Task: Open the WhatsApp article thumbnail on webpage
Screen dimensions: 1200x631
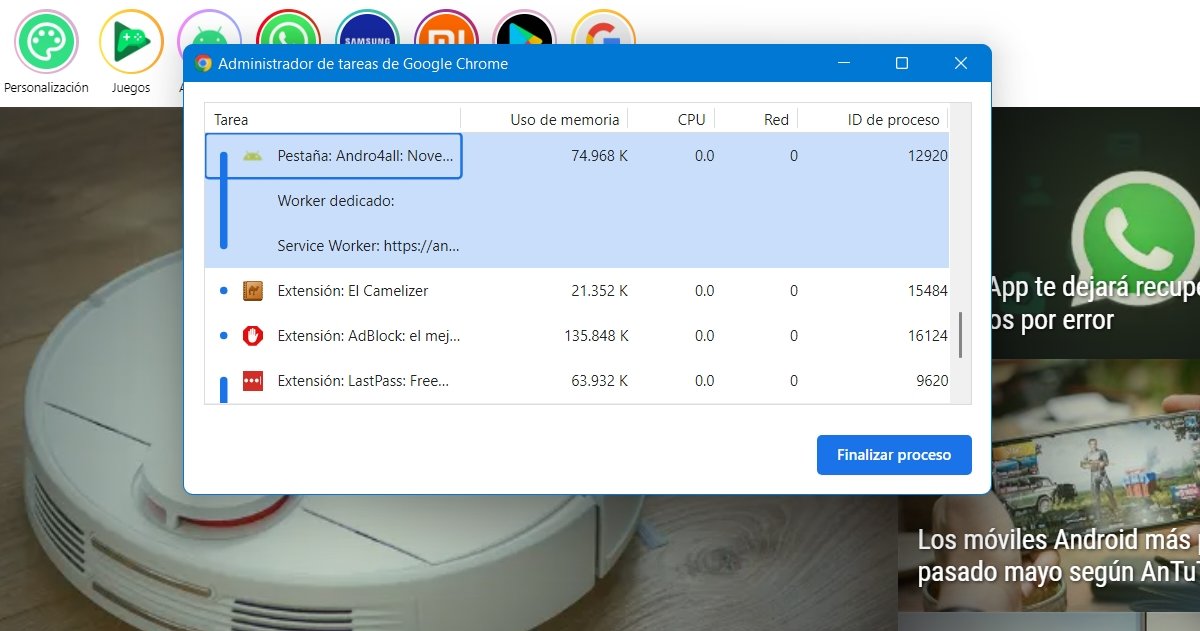Action: click(1096, 232)
